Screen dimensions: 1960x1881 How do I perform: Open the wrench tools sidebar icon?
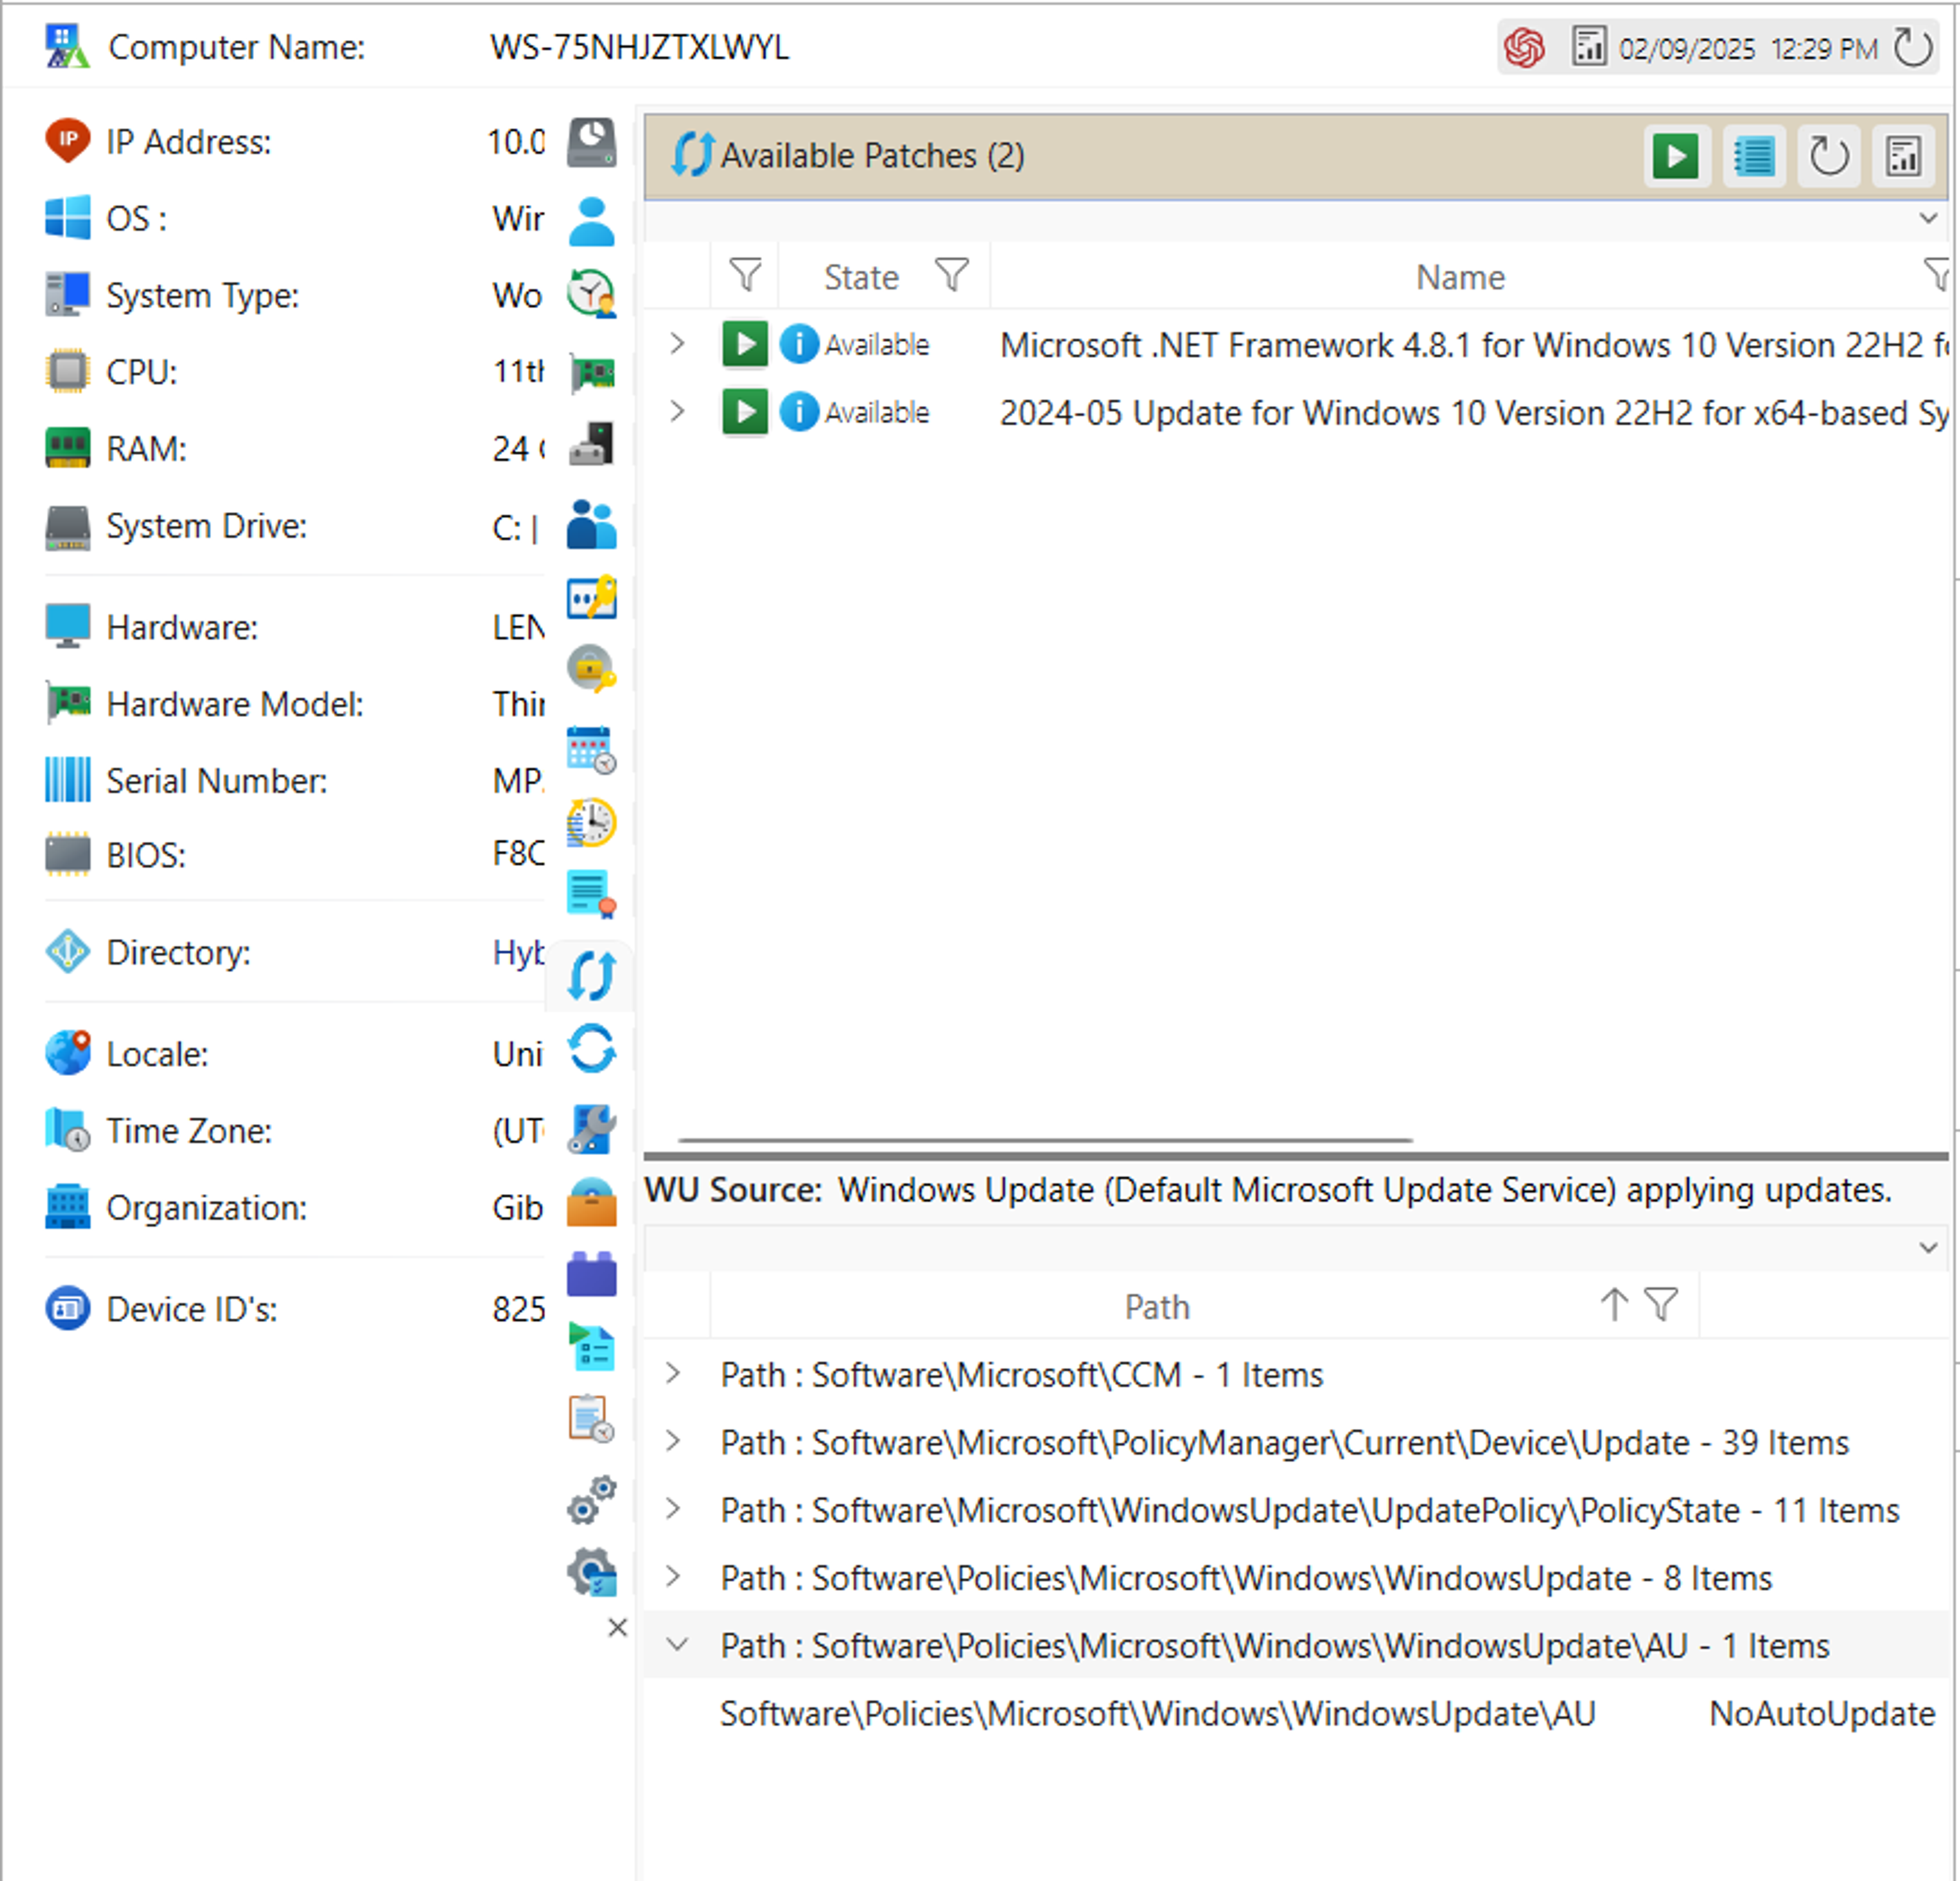(591, 1129)
